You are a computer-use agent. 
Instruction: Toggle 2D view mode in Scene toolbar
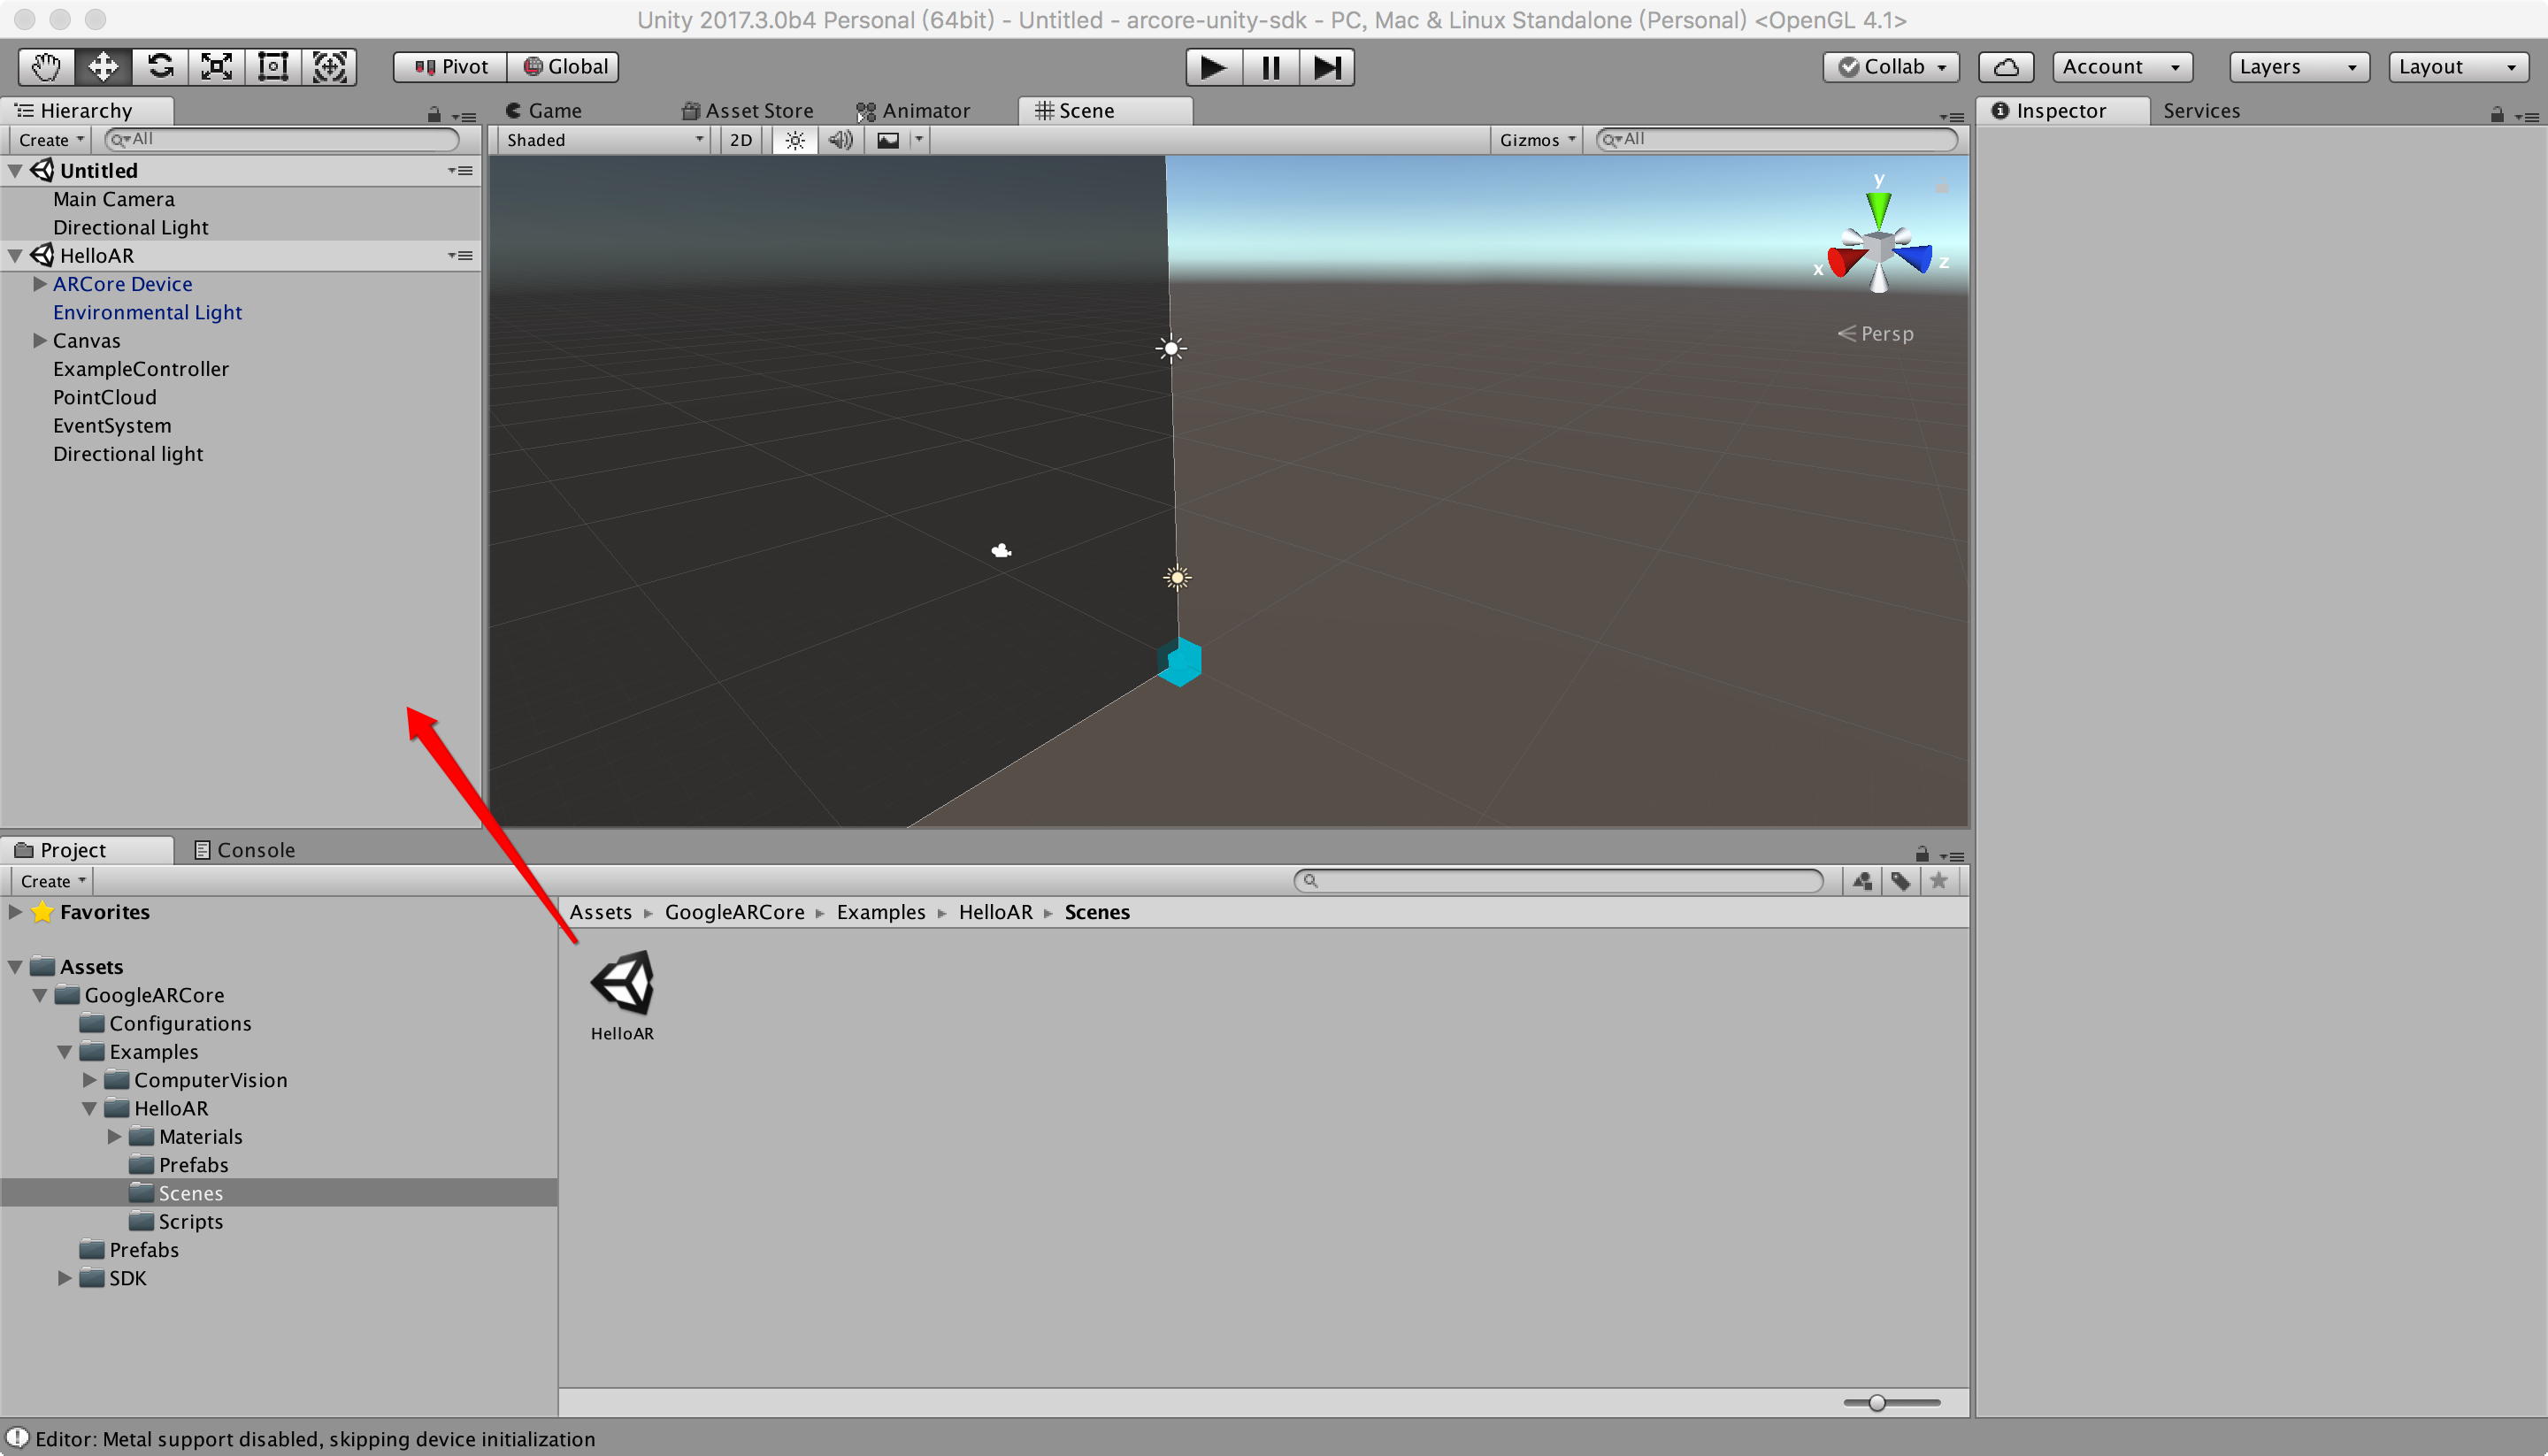click(740, 140)
